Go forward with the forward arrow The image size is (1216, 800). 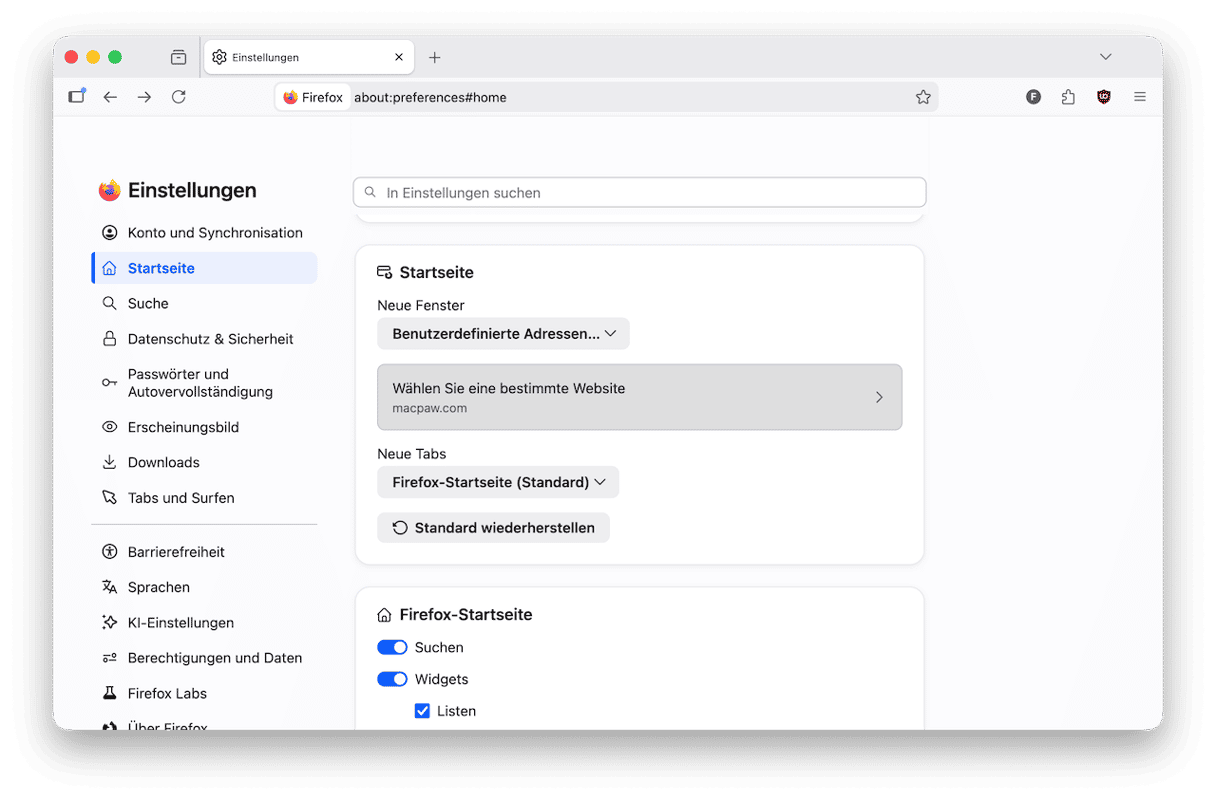144,97
